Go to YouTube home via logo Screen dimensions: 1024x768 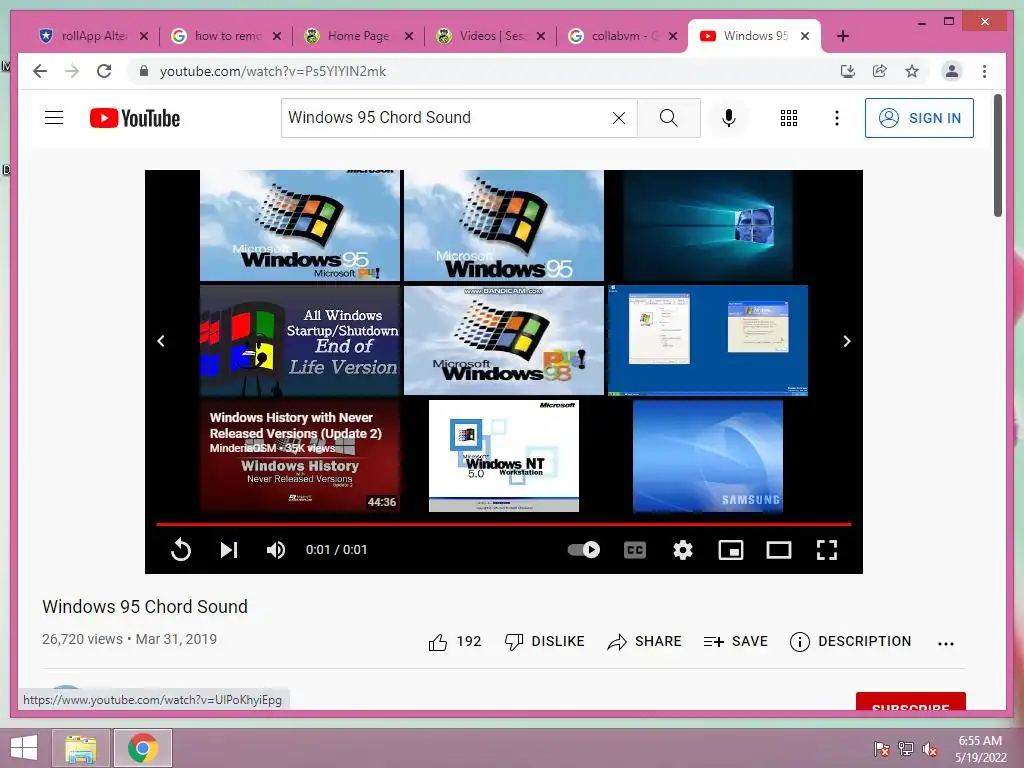135,118
